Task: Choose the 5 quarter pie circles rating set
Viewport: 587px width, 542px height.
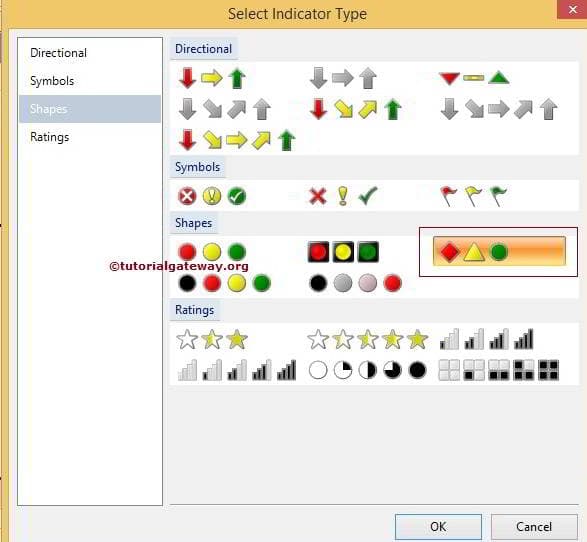Action: click(368, 370)
